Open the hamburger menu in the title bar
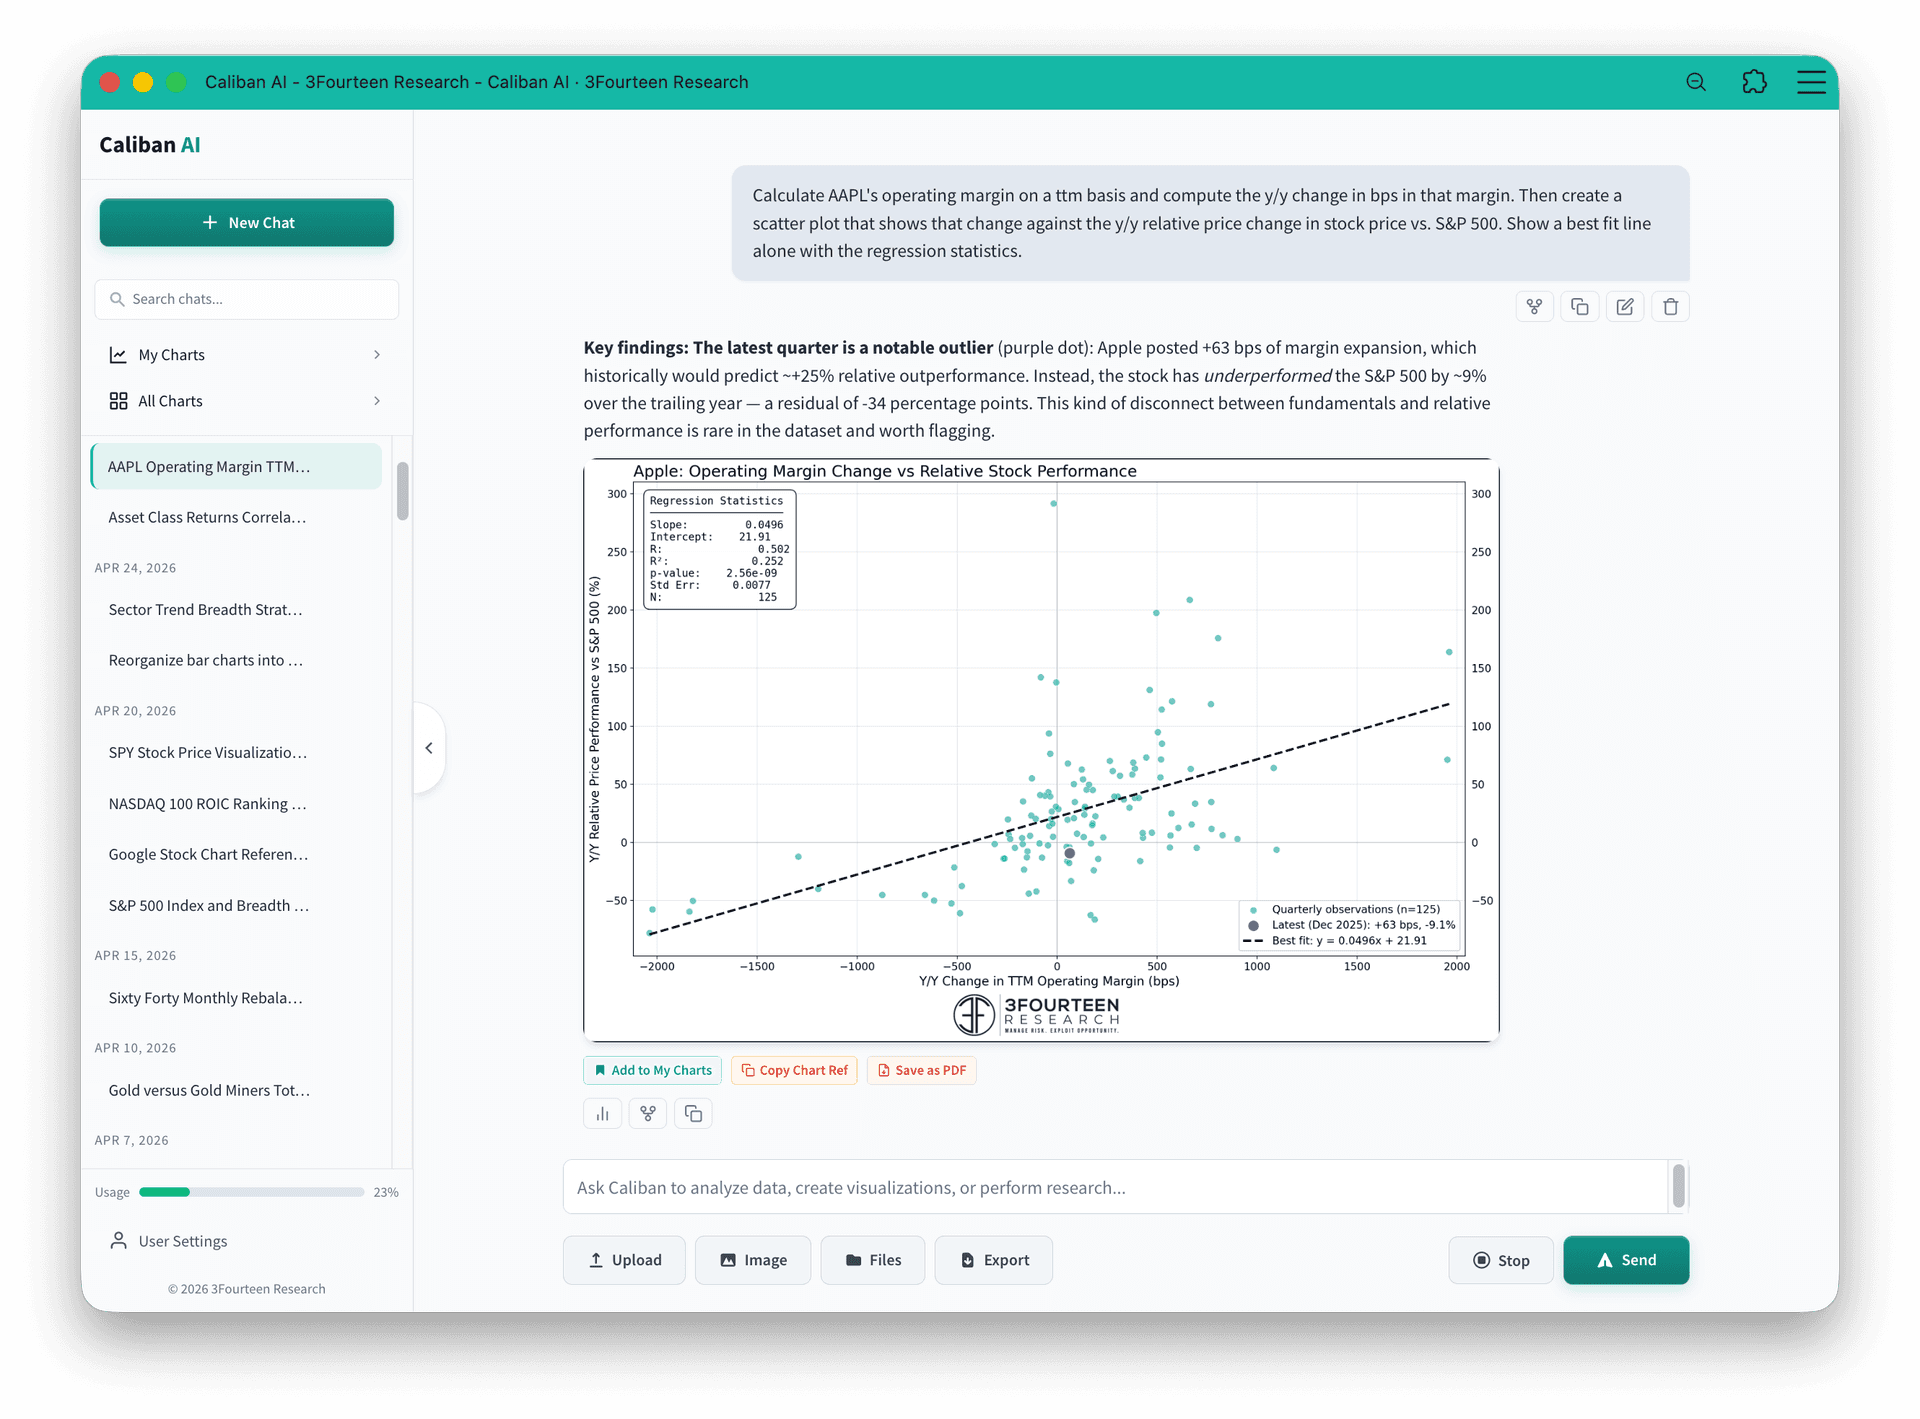The height and width of the screenshot is (1419, 1920). pos(1811,82)
